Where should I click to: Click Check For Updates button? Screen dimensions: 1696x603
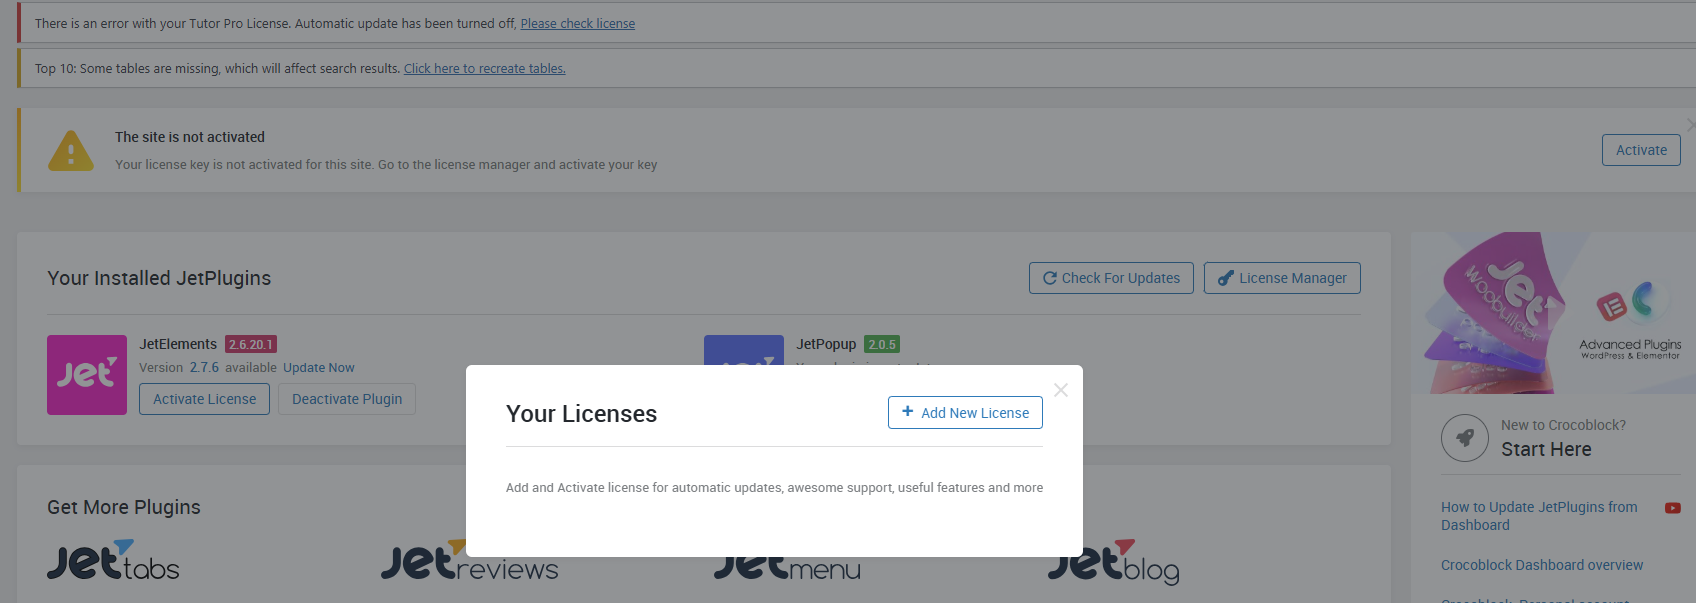[x=1111, y=278]
